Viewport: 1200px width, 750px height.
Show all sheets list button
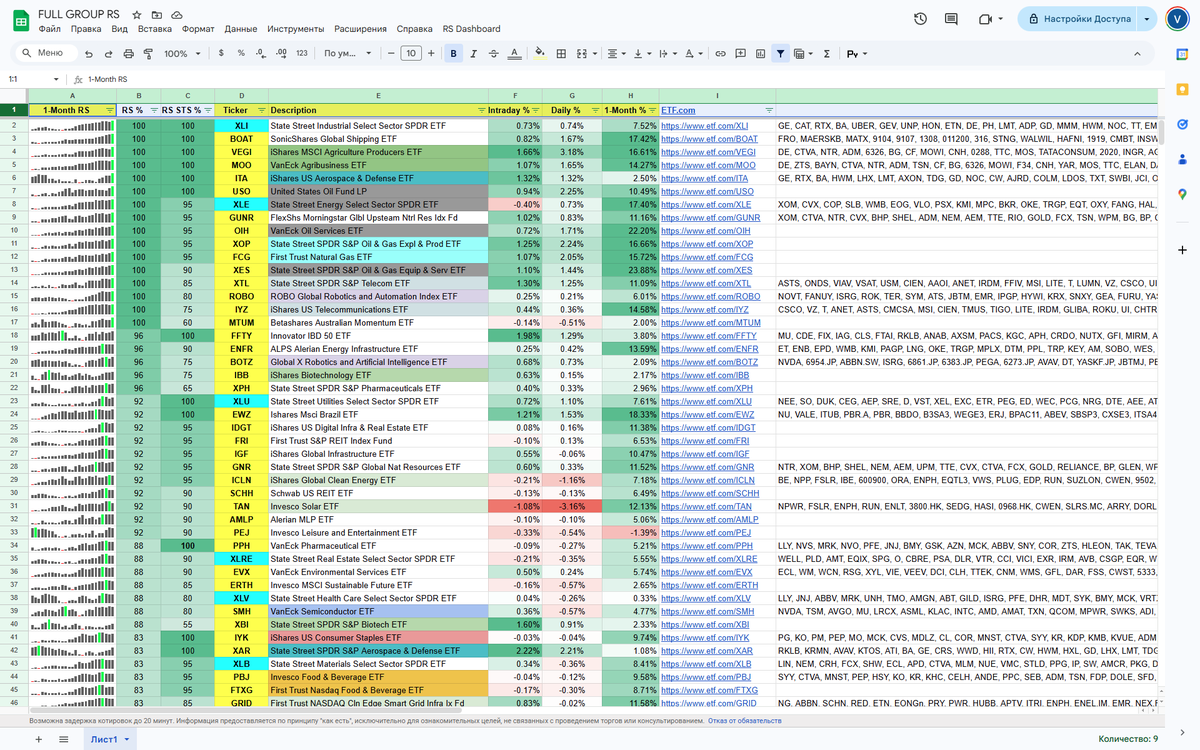pyautogui.click(x=63, y=739)
